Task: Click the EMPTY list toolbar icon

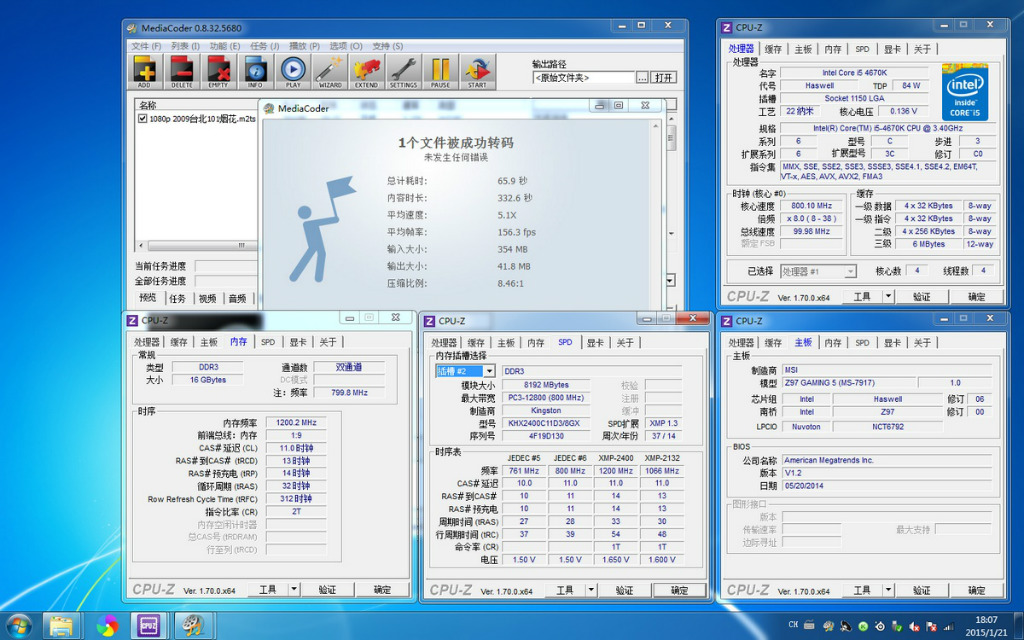Action: 218,72
